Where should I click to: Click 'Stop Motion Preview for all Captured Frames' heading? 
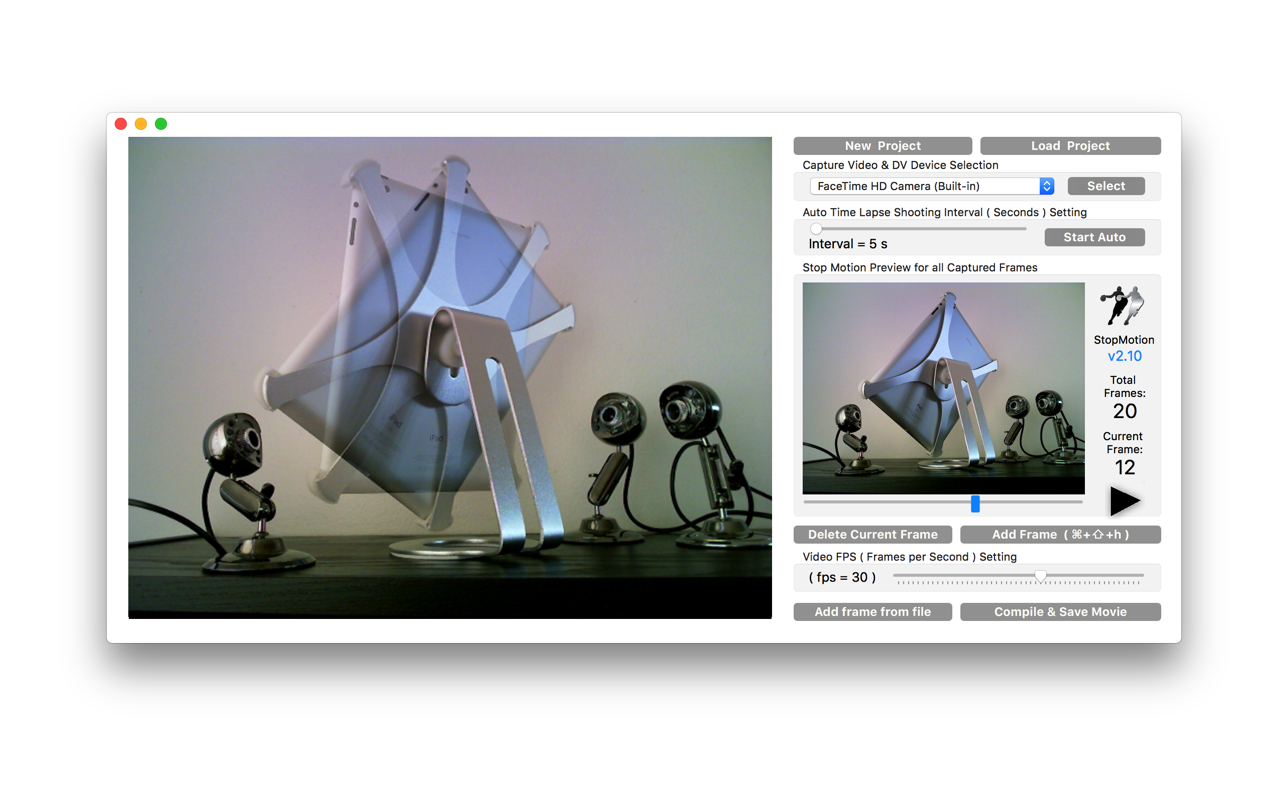click(920, 268)
